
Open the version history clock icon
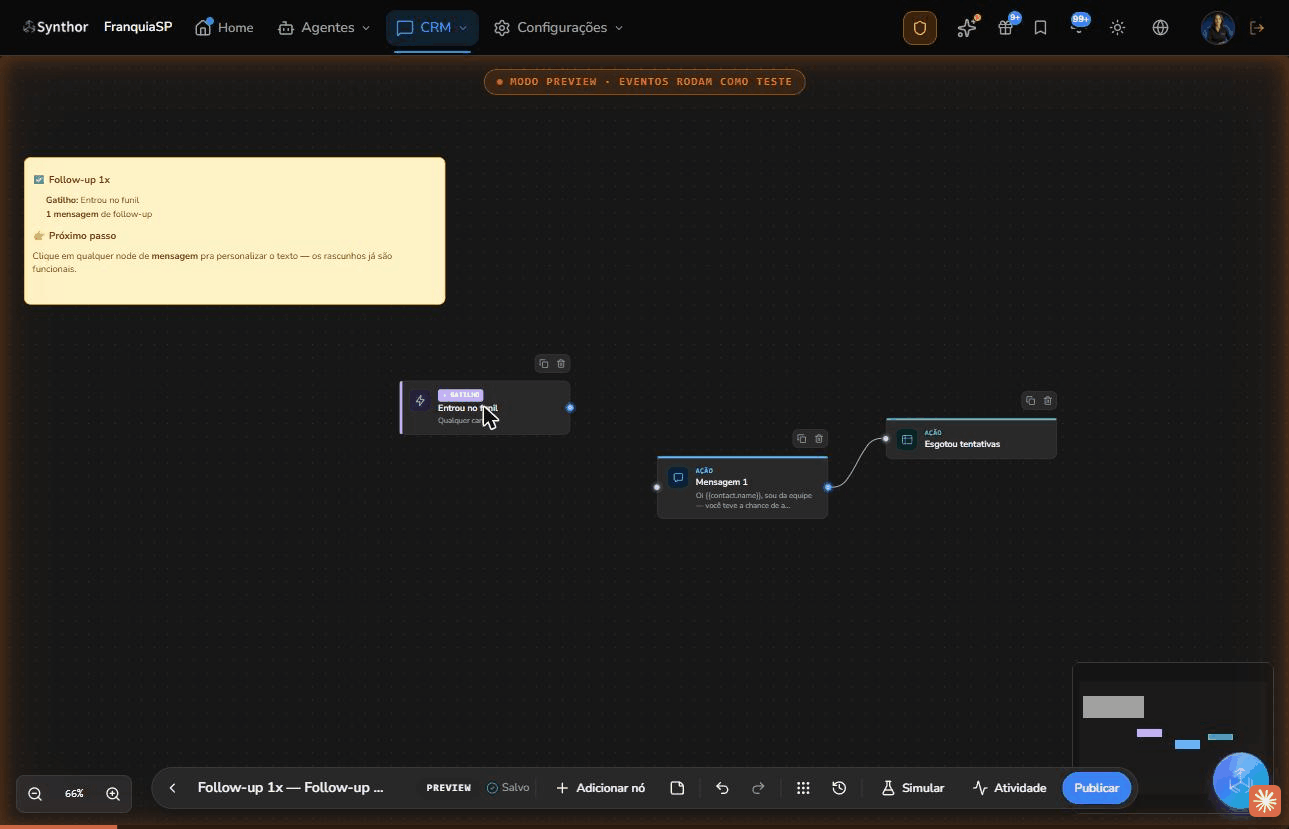pos(839,788)
